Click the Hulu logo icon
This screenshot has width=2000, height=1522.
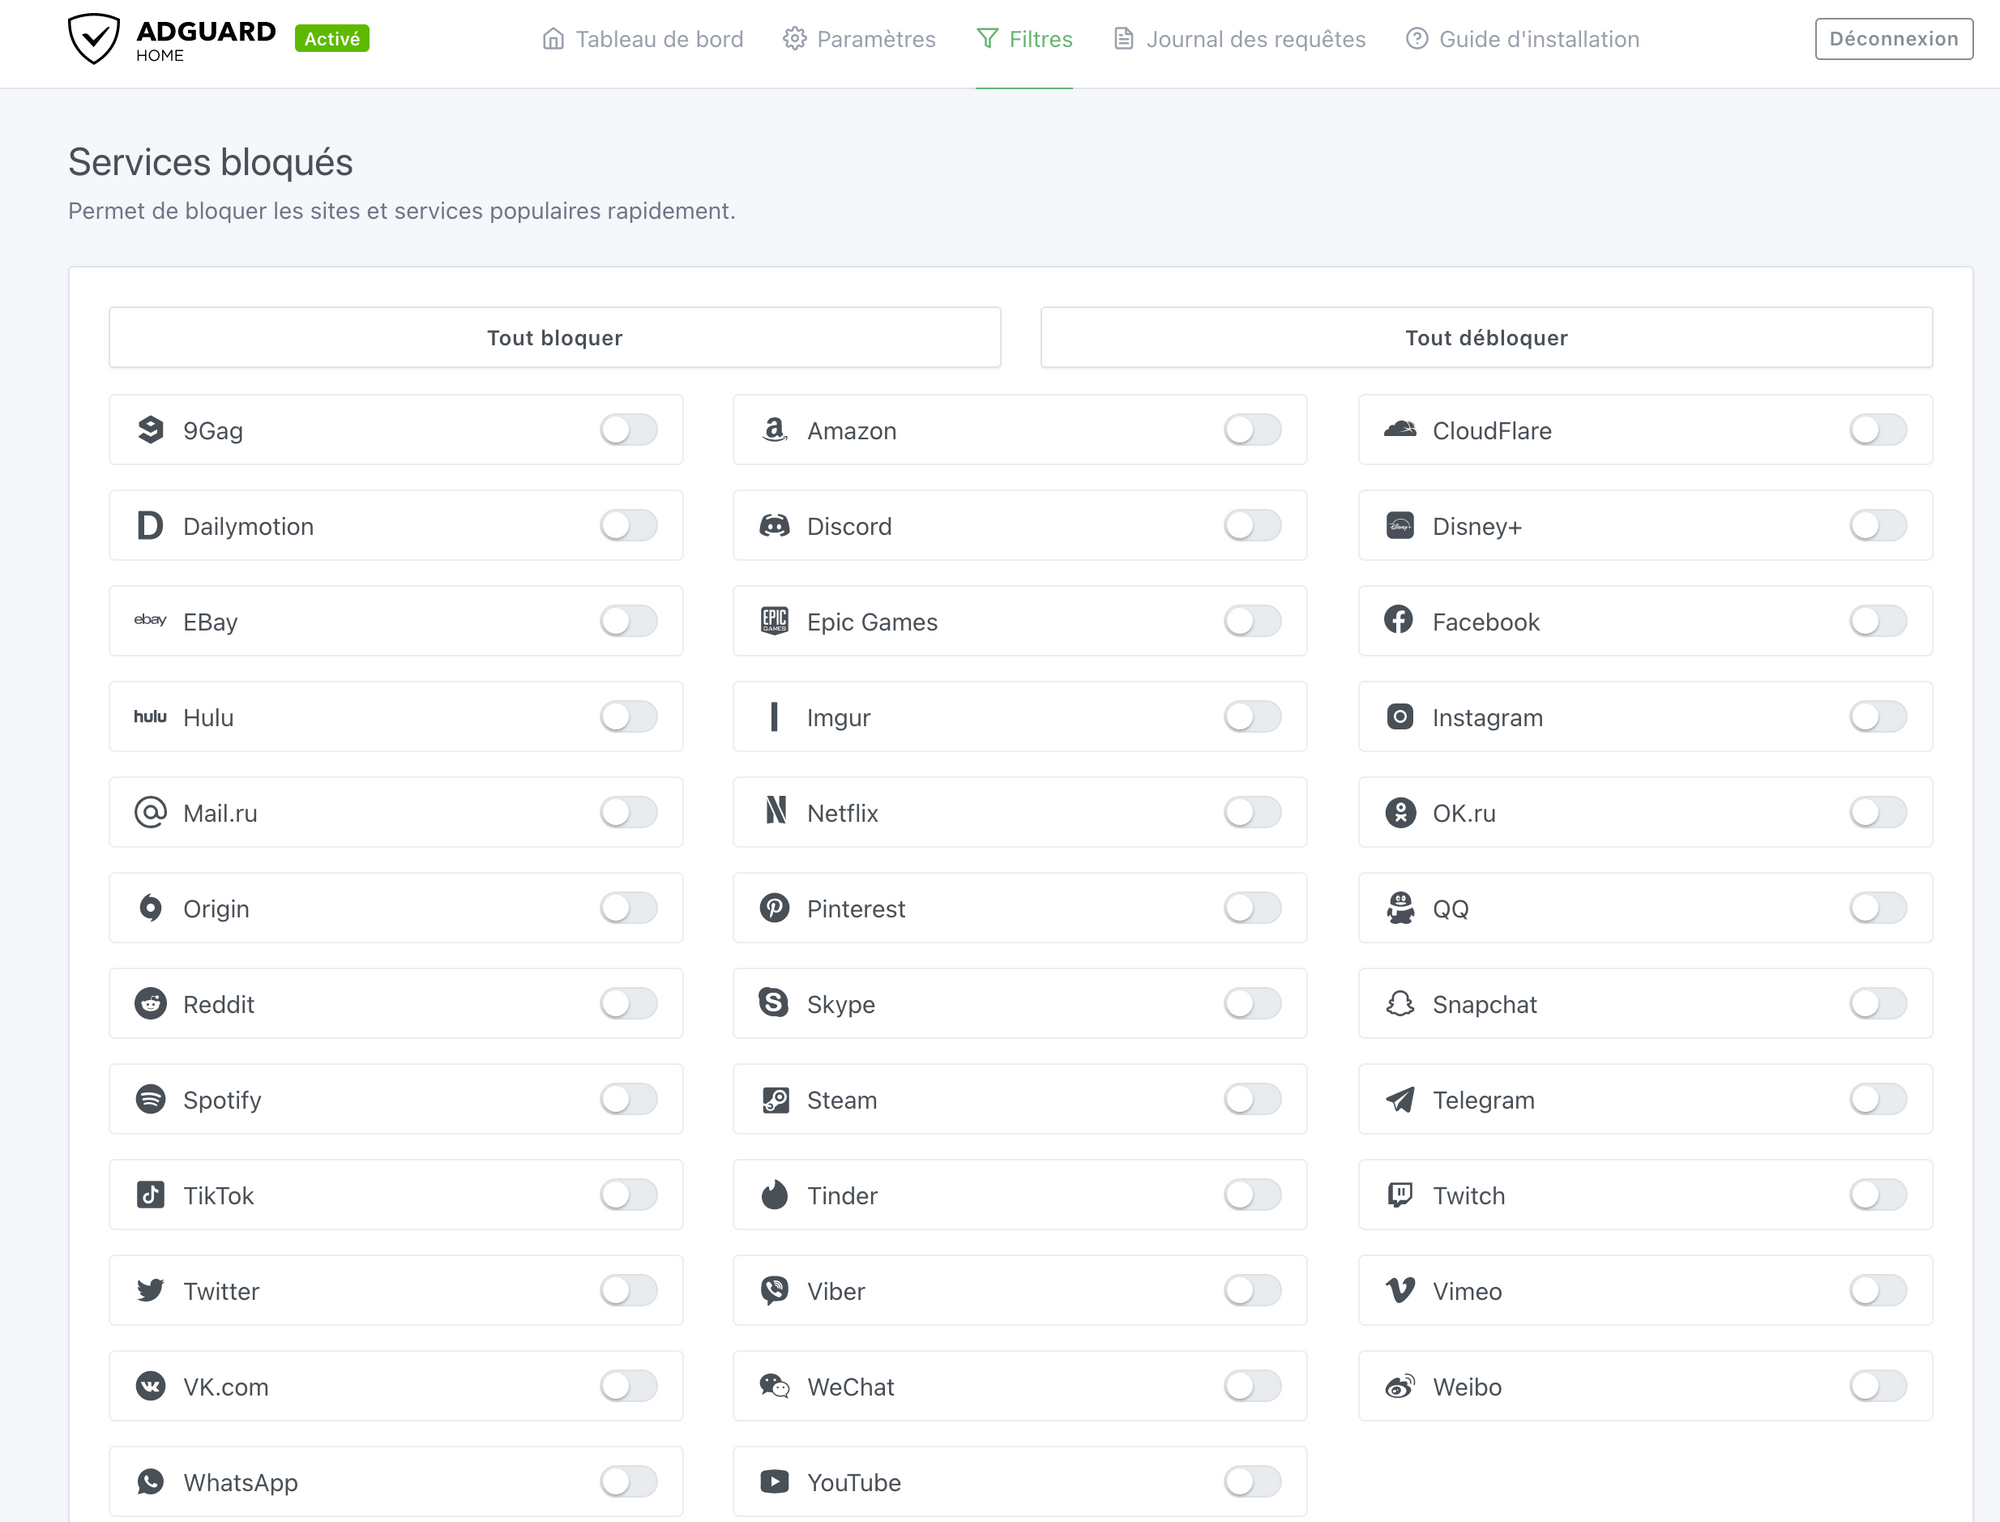[x=150, y=717]
